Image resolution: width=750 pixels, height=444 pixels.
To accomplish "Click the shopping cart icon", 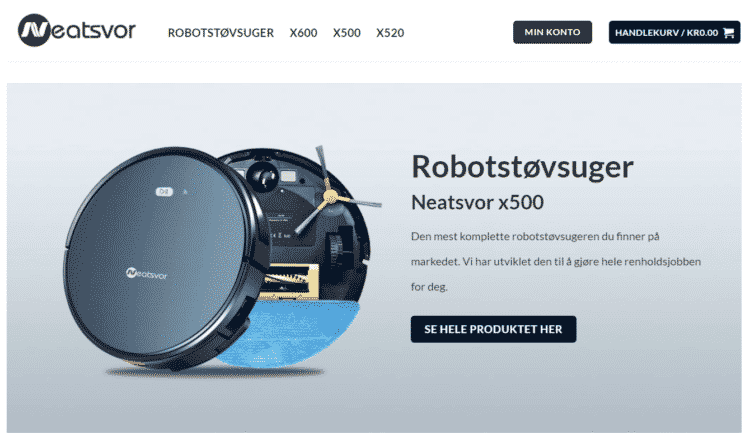I will tap(728, 33).
